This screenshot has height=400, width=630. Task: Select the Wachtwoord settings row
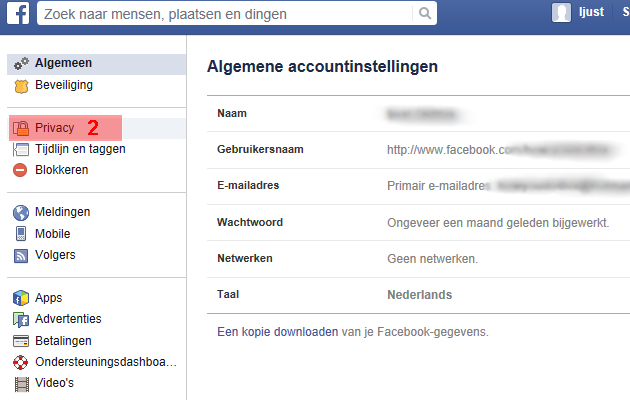click(x=418, y=222)
